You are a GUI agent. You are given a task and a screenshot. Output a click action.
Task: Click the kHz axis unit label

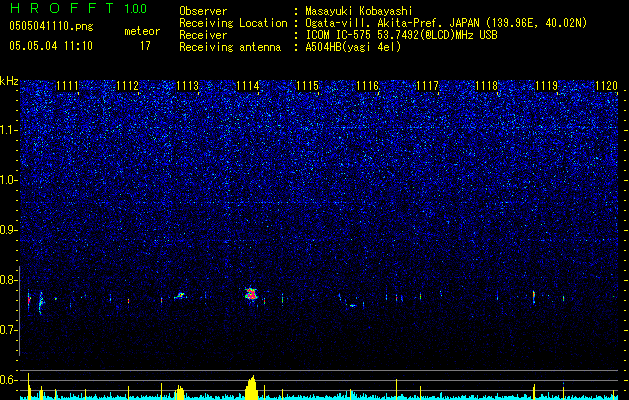(x=9, y=81)
